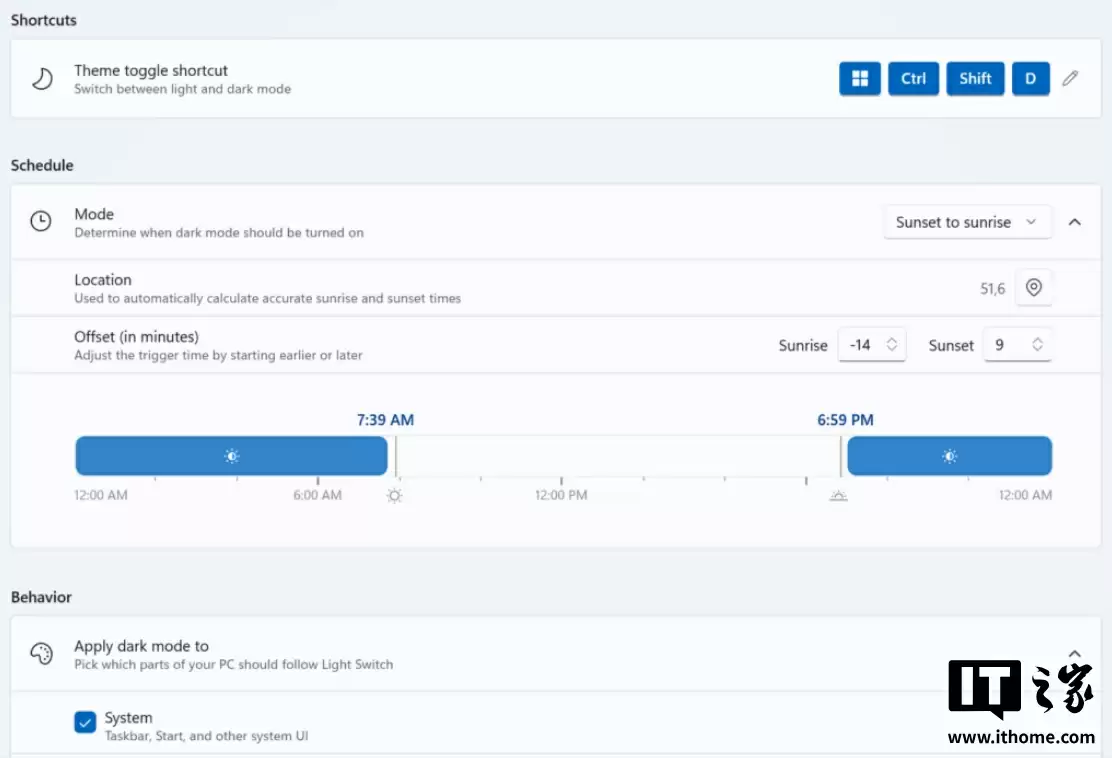Click the right blue dark-mode timeline bar
Image resolution: width=1112 pixels, height=758 pixels.
pos(949,456)
